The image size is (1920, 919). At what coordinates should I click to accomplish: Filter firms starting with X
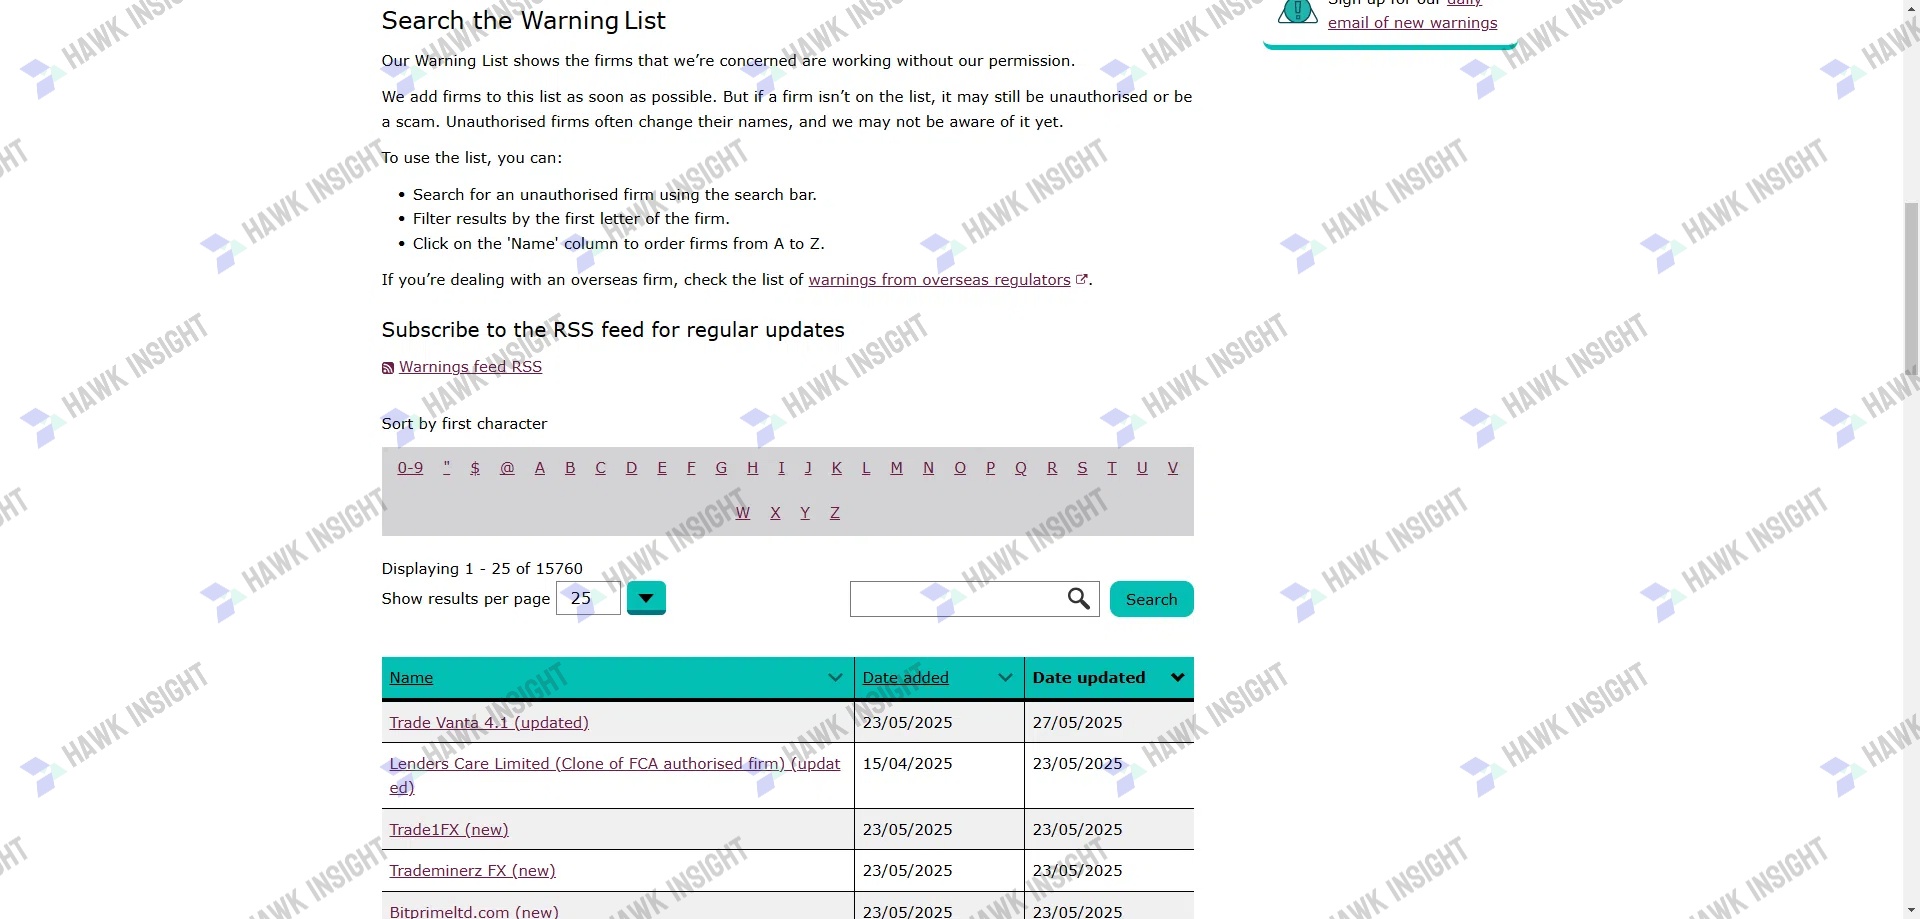point(775,512)
